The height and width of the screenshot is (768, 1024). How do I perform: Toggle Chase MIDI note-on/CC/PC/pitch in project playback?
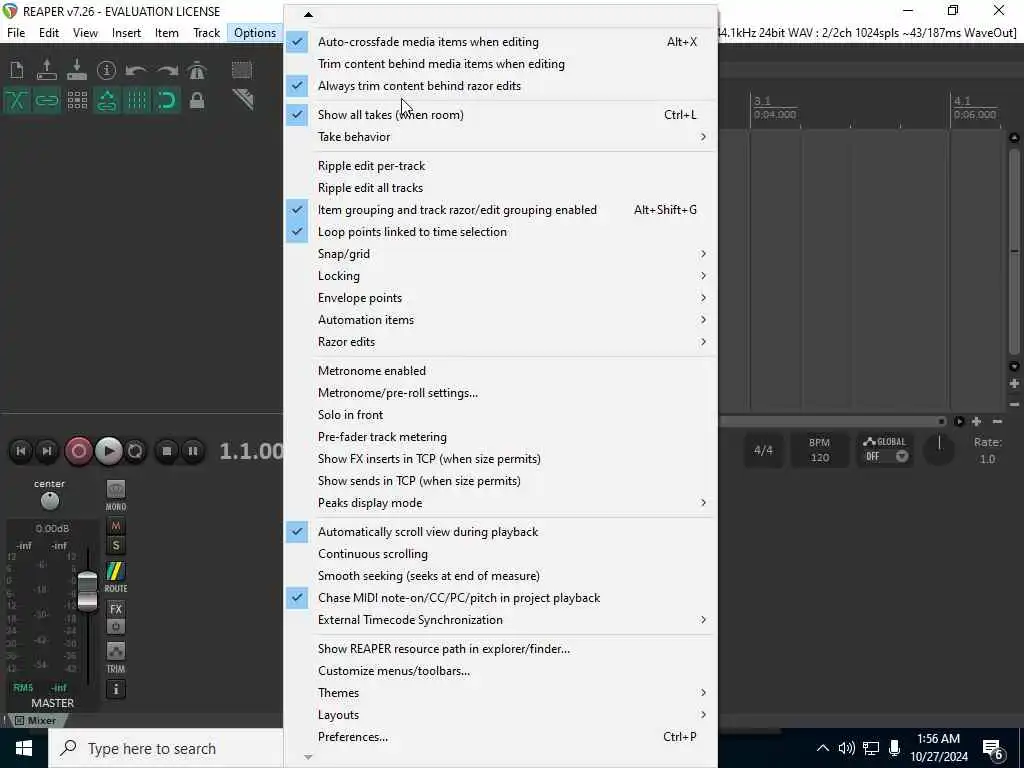[500, 598]
